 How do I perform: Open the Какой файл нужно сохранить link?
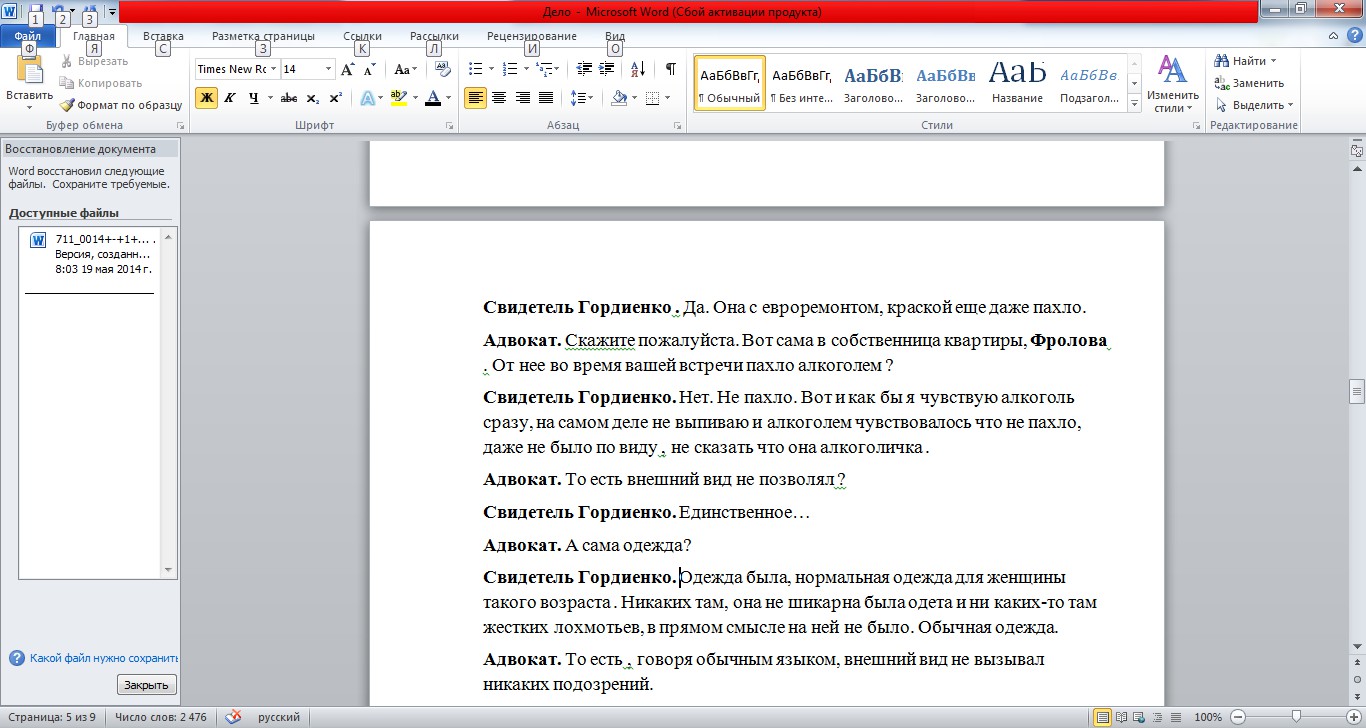coord(104,658)
